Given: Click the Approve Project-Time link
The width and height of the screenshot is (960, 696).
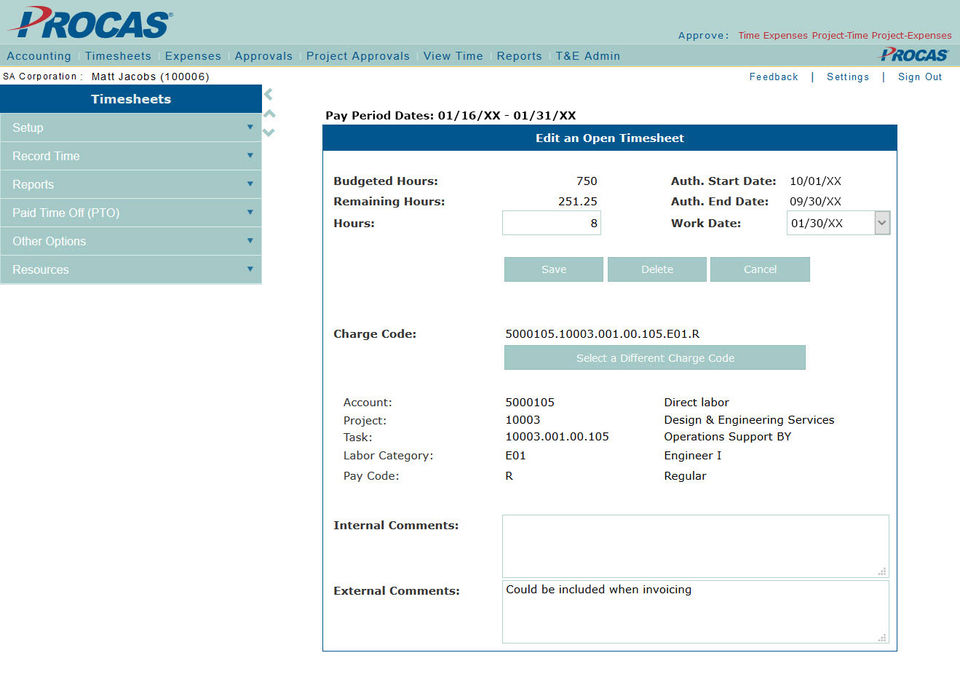Looking at the screenshot, I should tap(840, 36).
